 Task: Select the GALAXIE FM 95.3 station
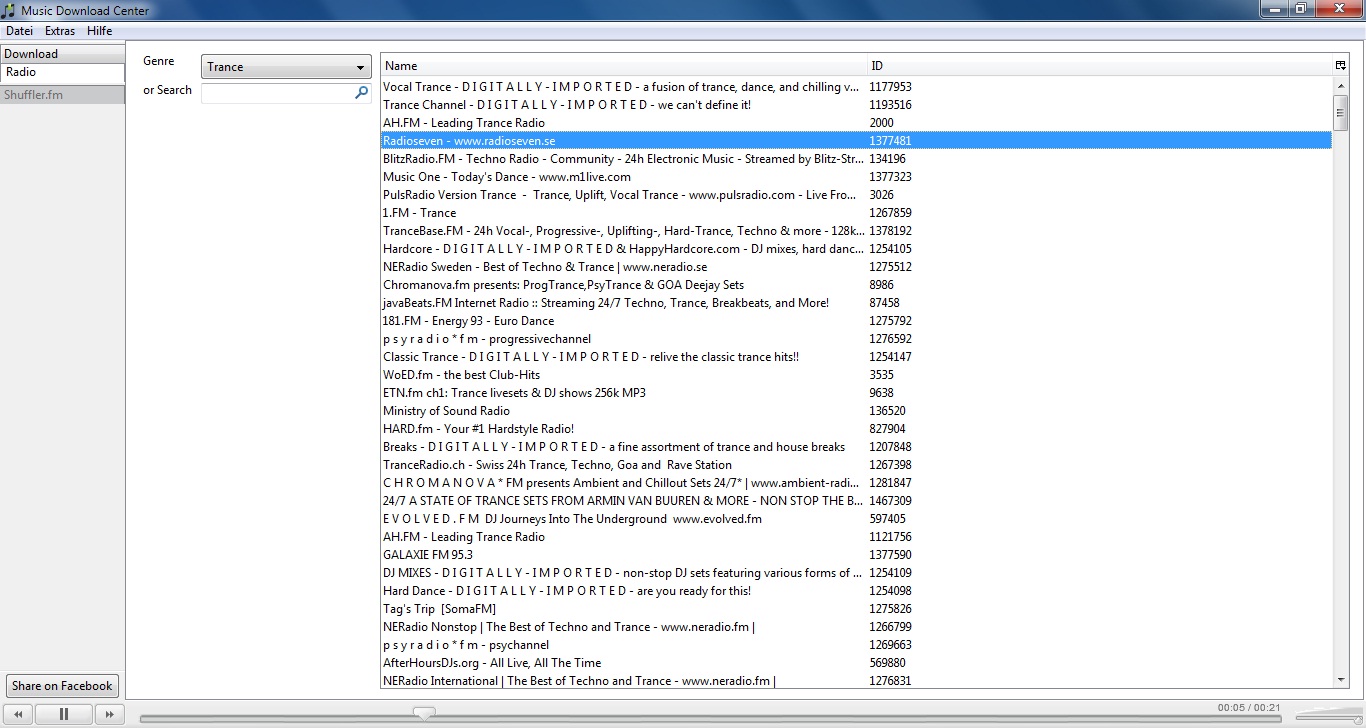[x=857, y=555]
